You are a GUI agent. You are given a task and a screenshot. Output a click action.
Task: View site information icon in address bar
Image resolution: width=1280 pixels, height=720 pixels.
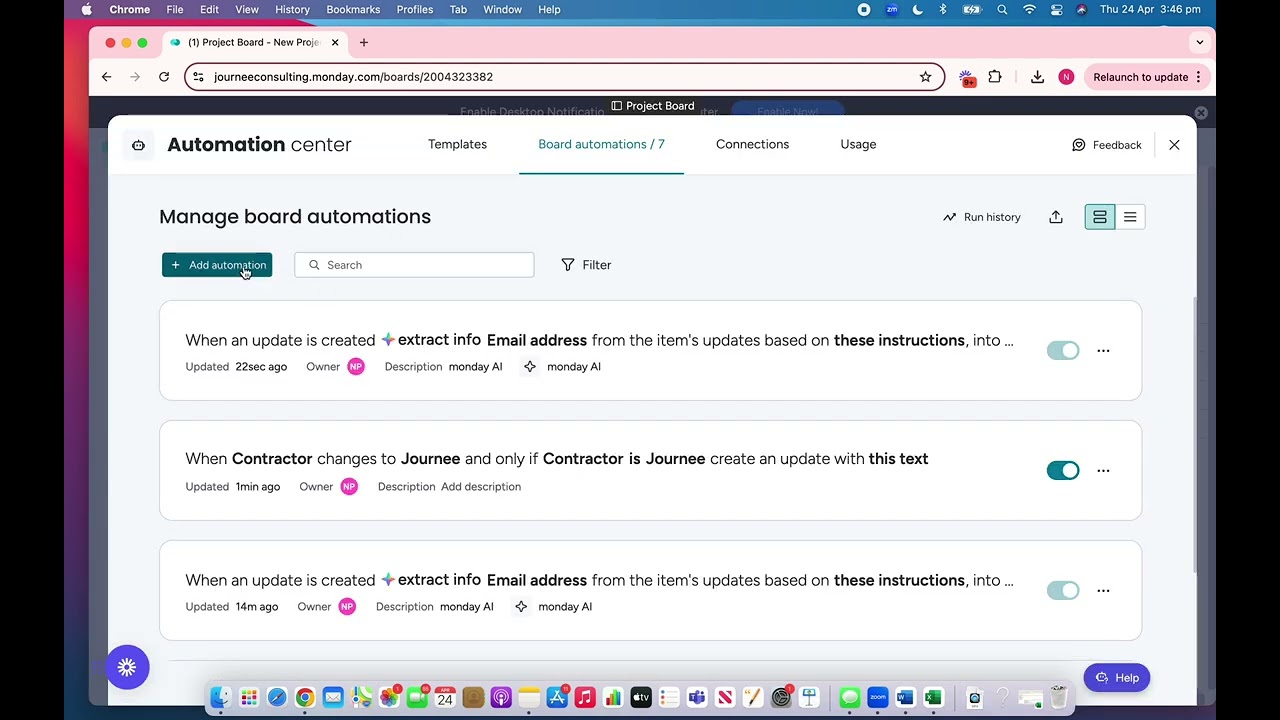pos(198,77)
